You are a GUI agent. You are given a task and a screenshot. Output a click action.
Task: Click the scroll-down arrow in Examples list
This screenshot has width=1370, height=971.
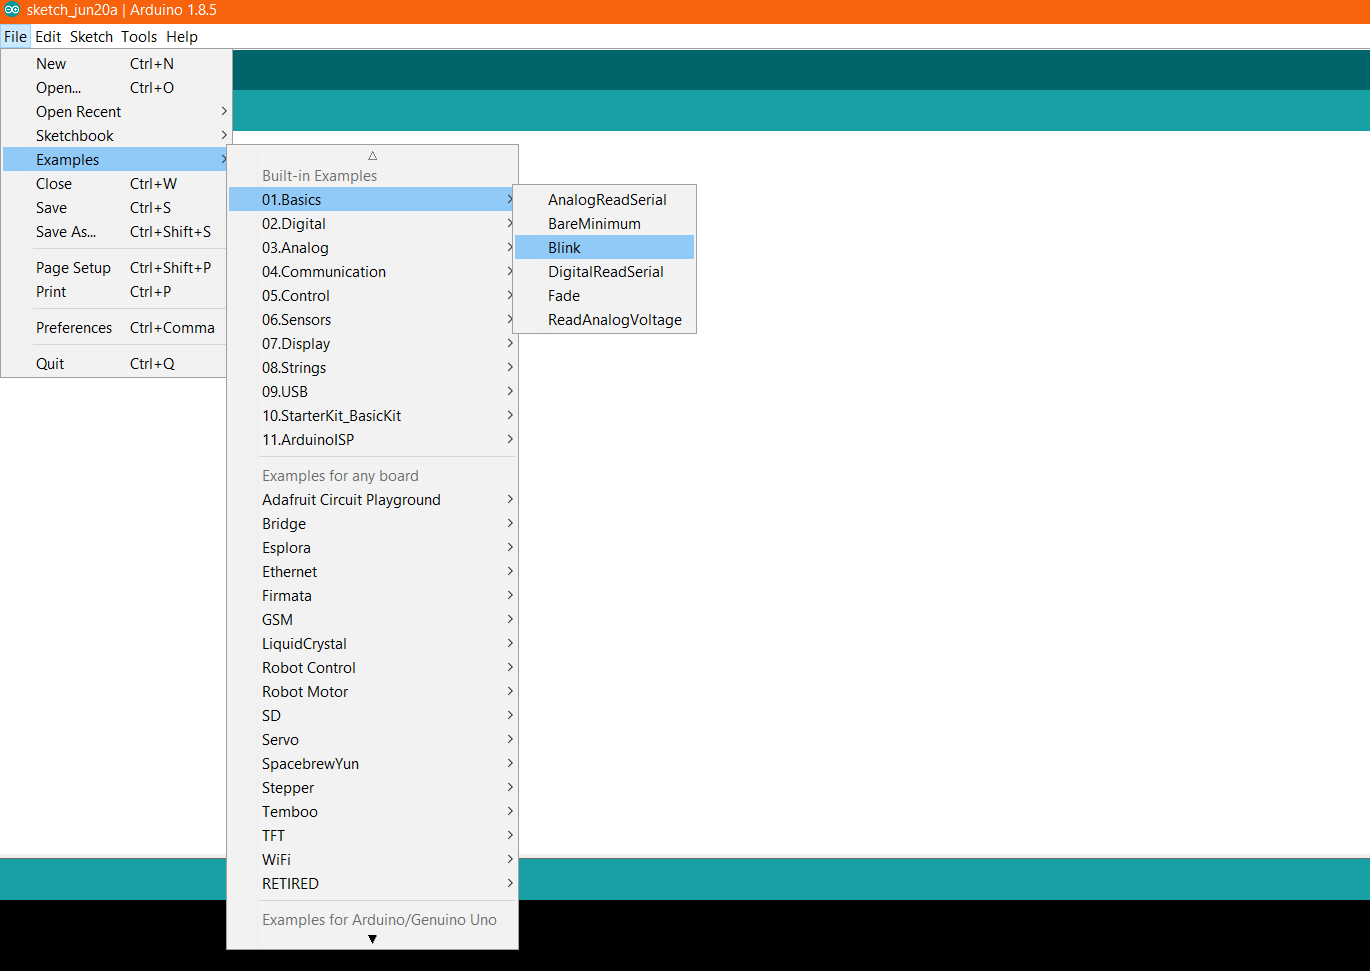[372, 939]
